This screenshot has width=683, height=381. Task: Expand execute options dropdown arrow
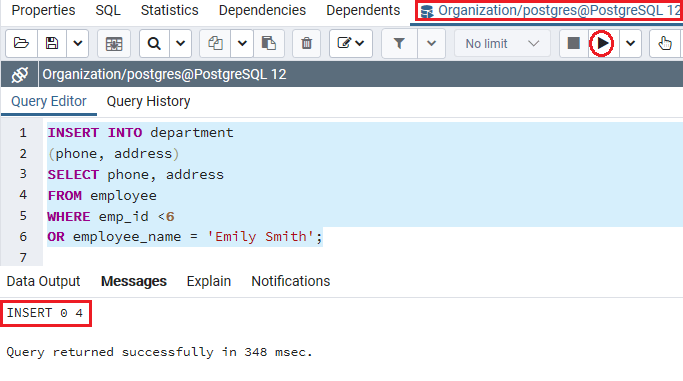[630, 44]
